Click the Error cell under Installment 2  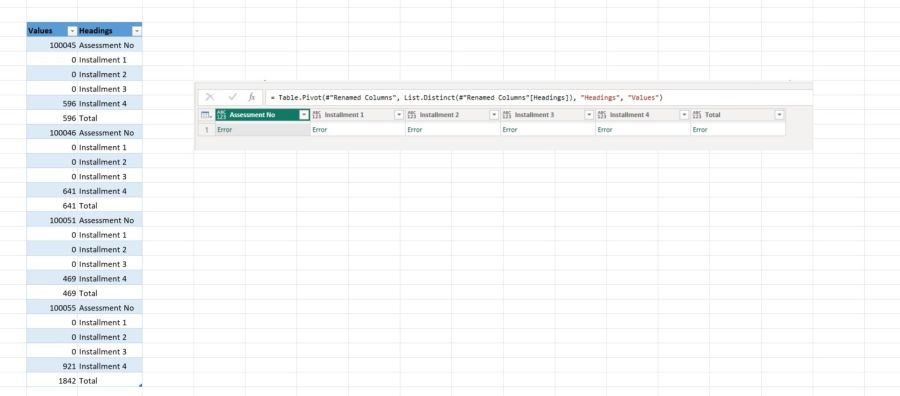tap(453, 130)
